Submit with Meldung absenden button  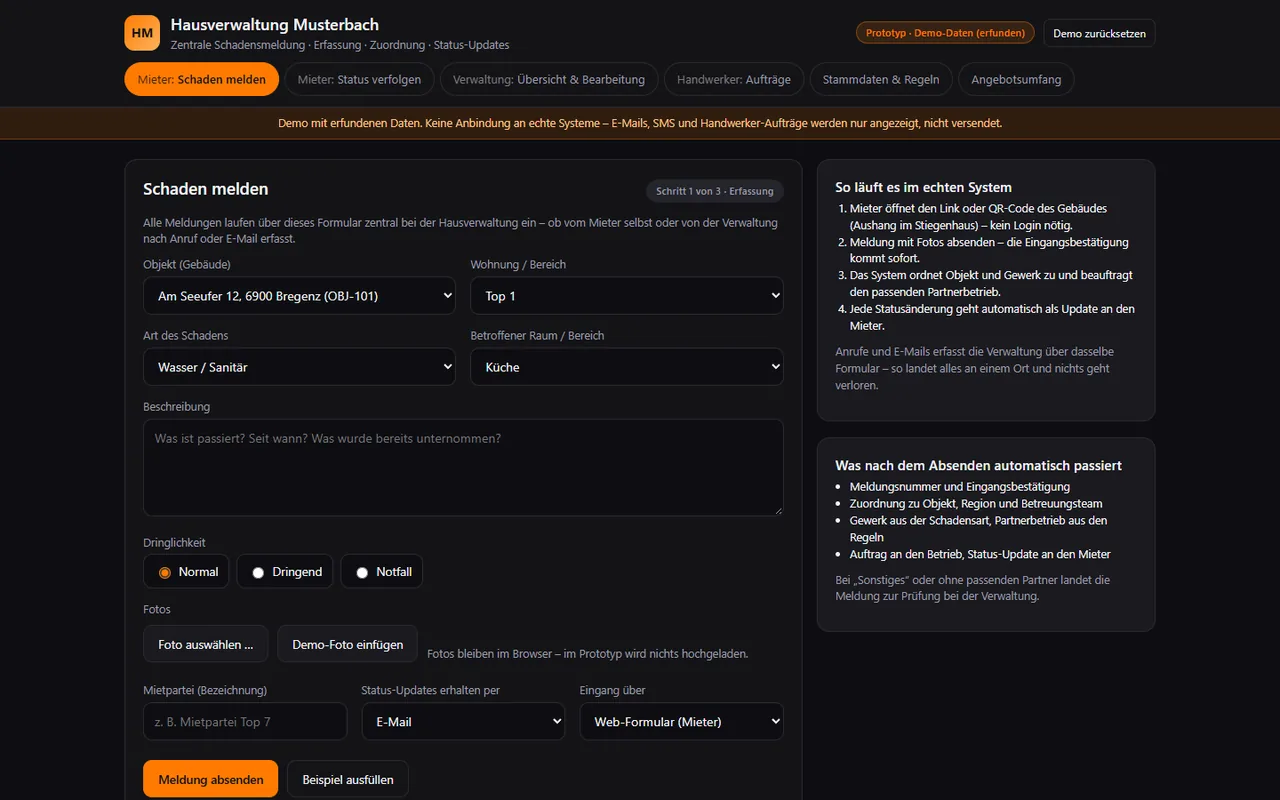[211, 779]
